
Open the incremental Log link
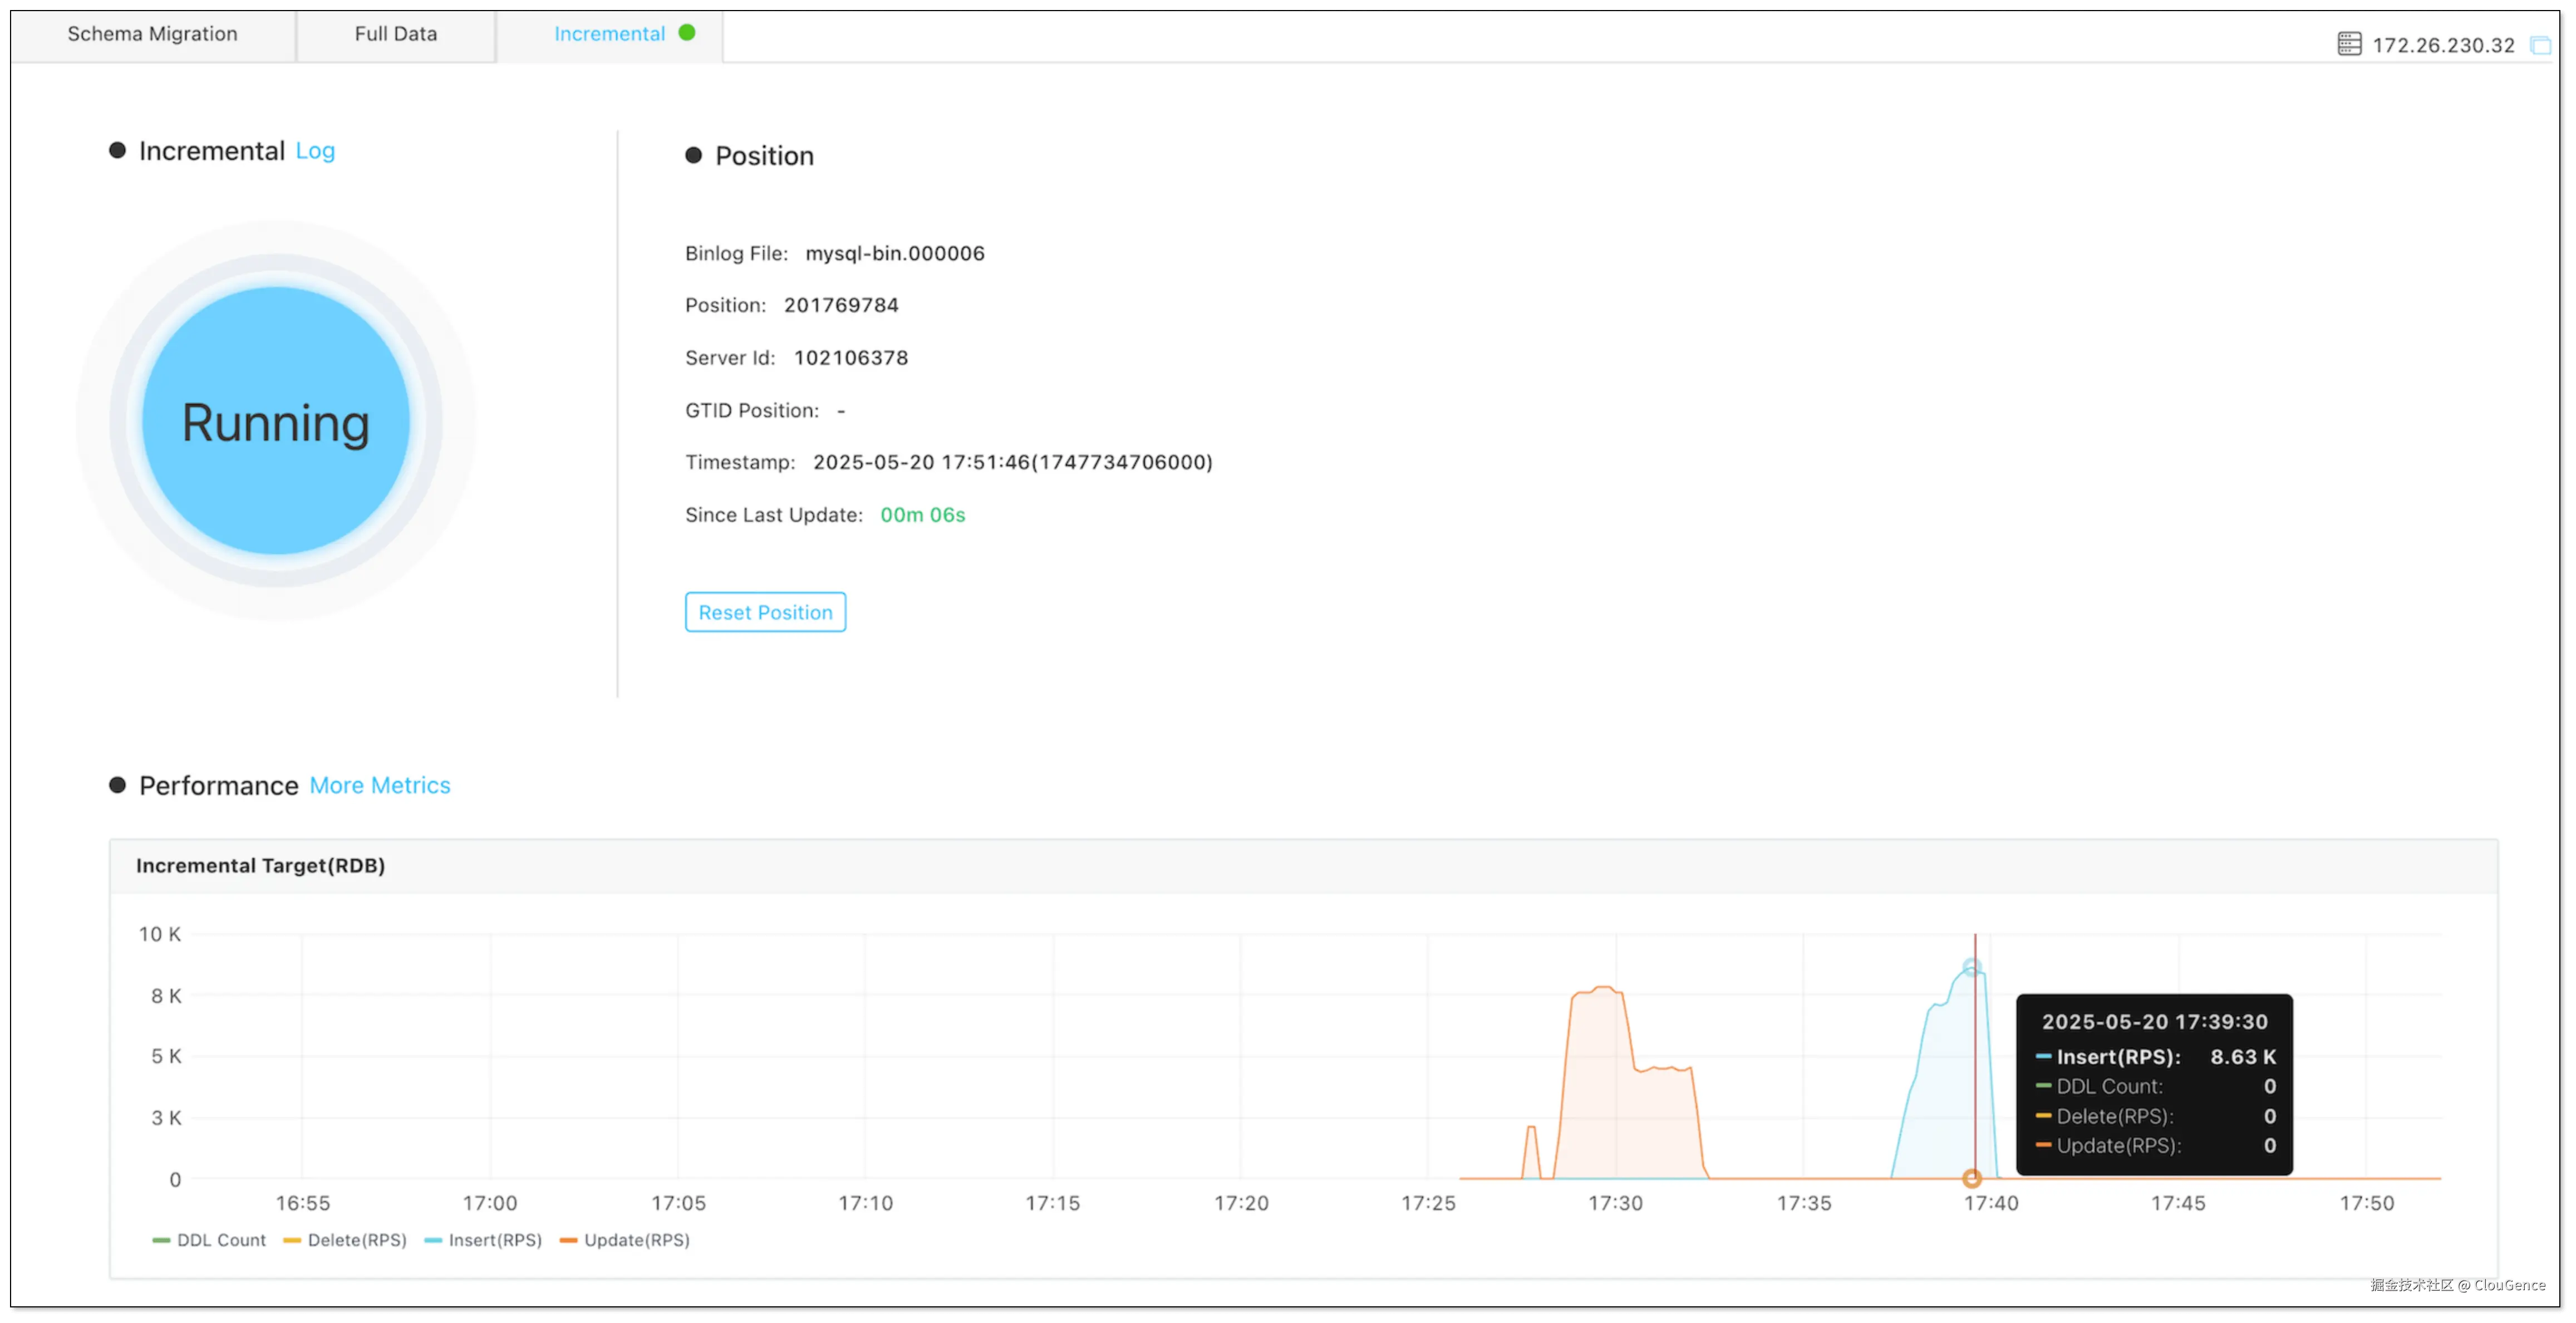[x=315, y=151]
